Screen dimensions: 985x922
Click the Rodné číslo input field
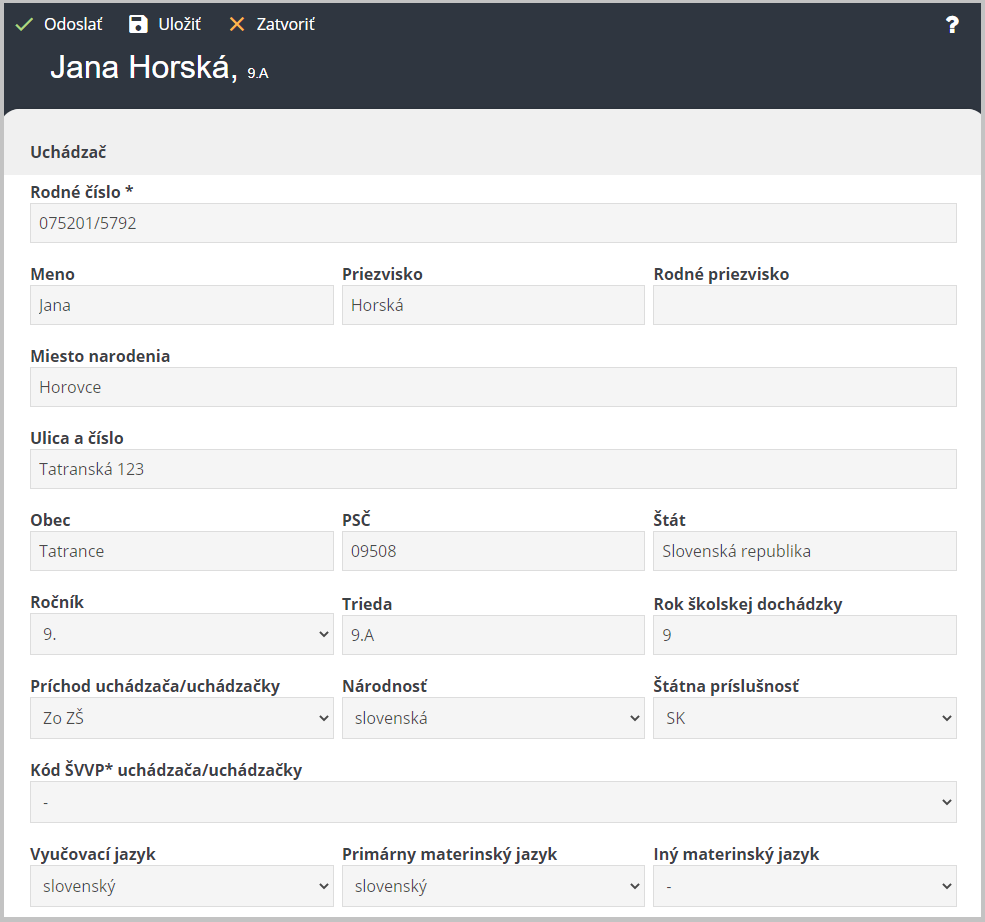click(x=493, y=223)
